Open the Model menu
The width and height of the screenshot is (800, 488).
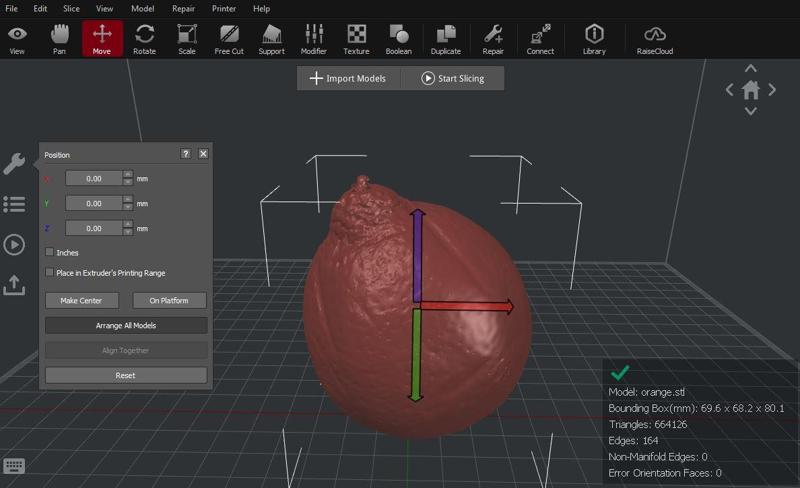[142, 9]
